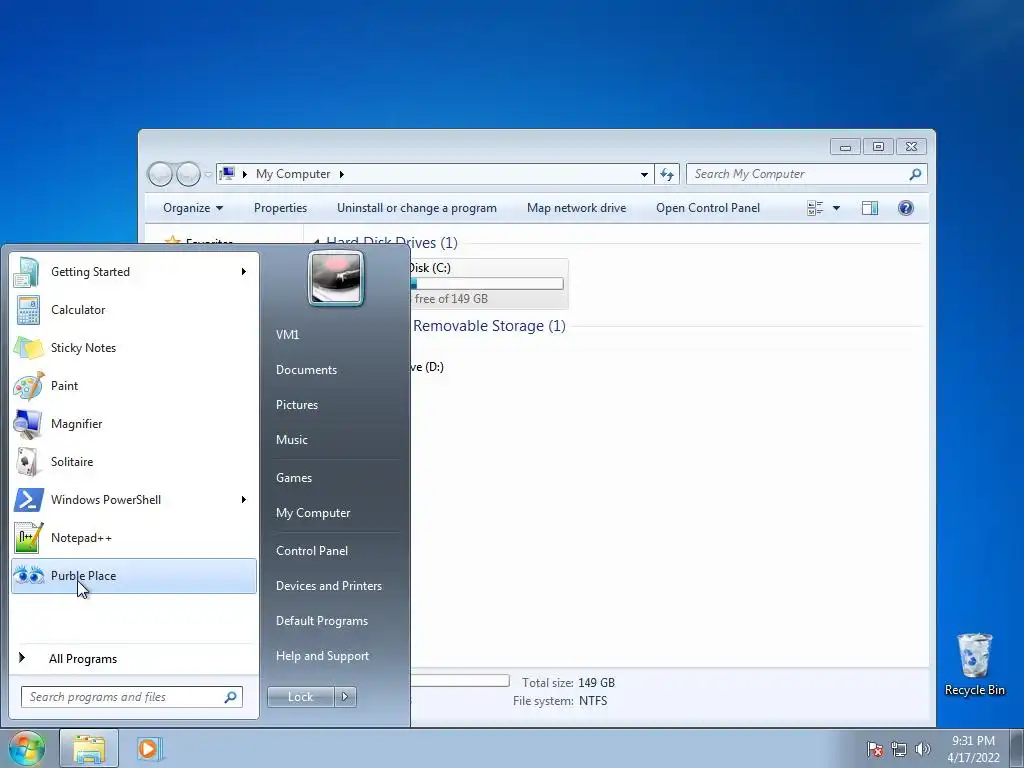Open VM1 user folder
1024x768 pixels.
[x=287, y=334]
